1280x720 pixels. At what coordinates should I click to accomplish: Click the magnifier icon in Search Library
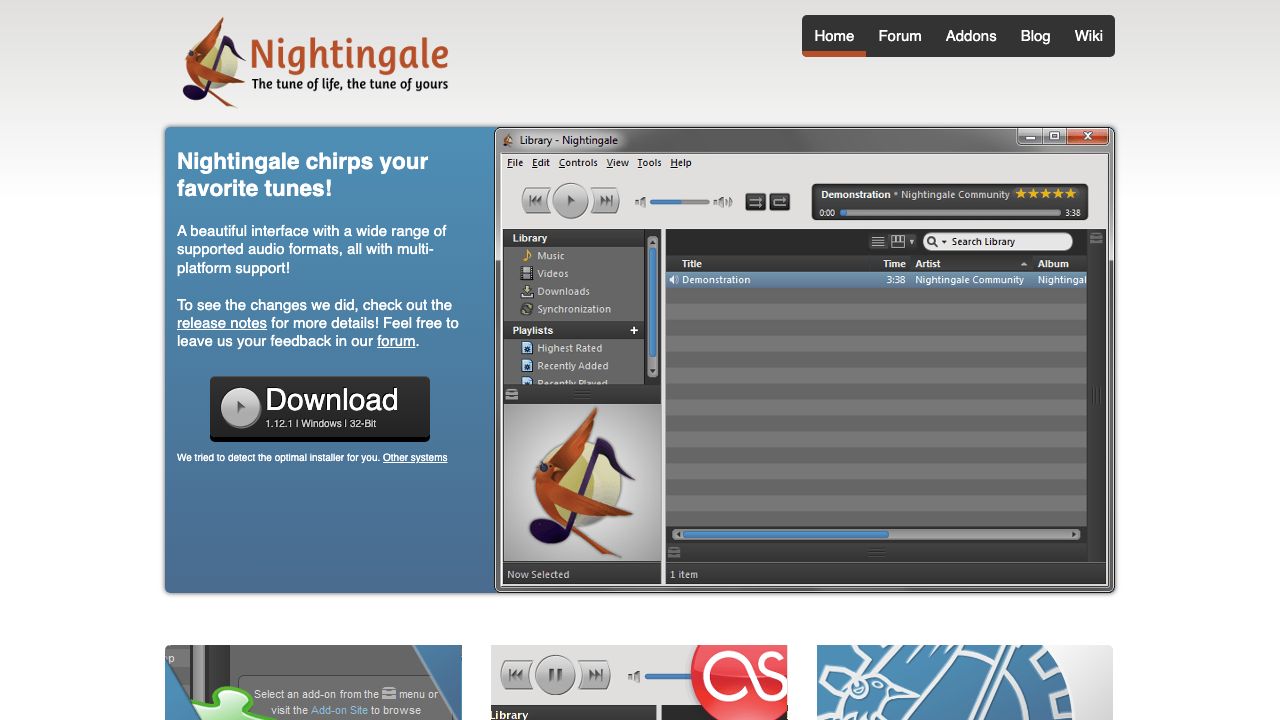tap(932, 242)
